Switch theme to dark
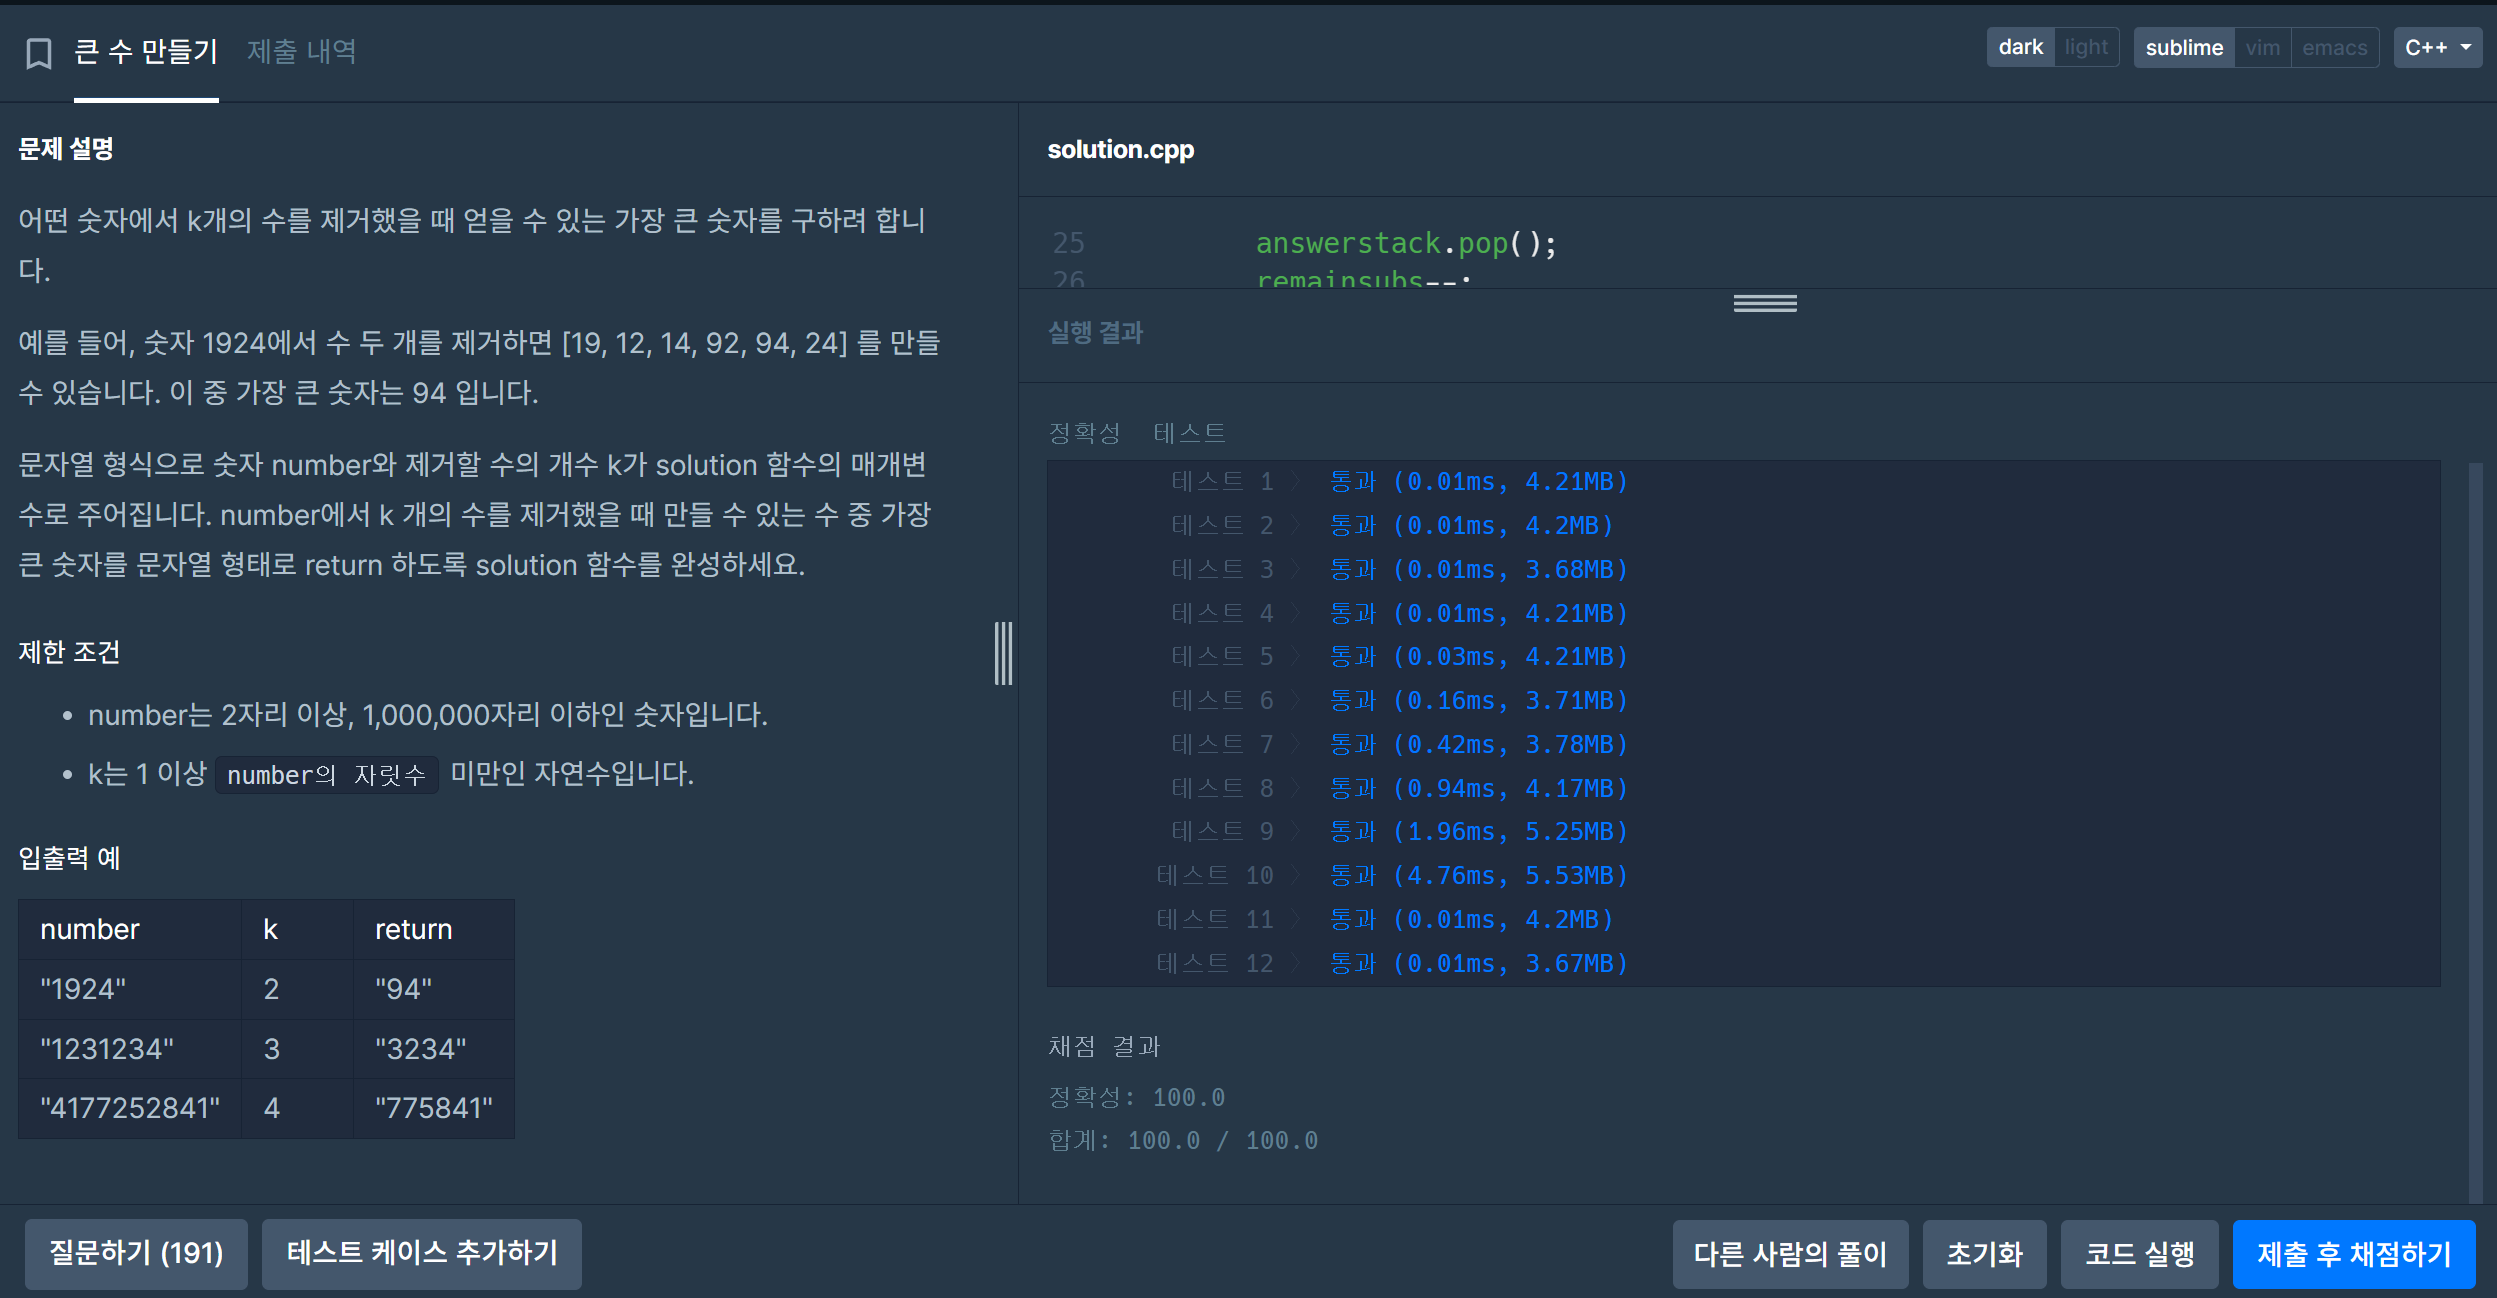 [2019, 48]
